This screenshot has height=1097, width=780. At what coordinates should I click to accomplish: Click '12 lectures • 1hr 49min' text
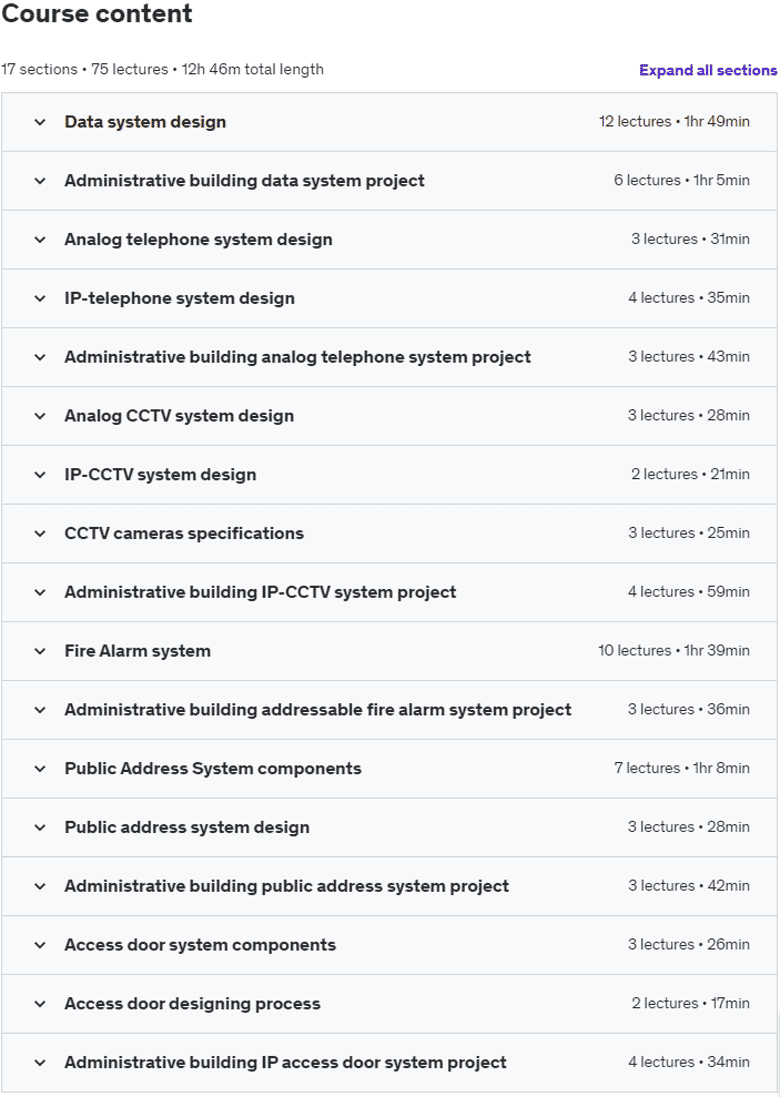tap(674, 121)
